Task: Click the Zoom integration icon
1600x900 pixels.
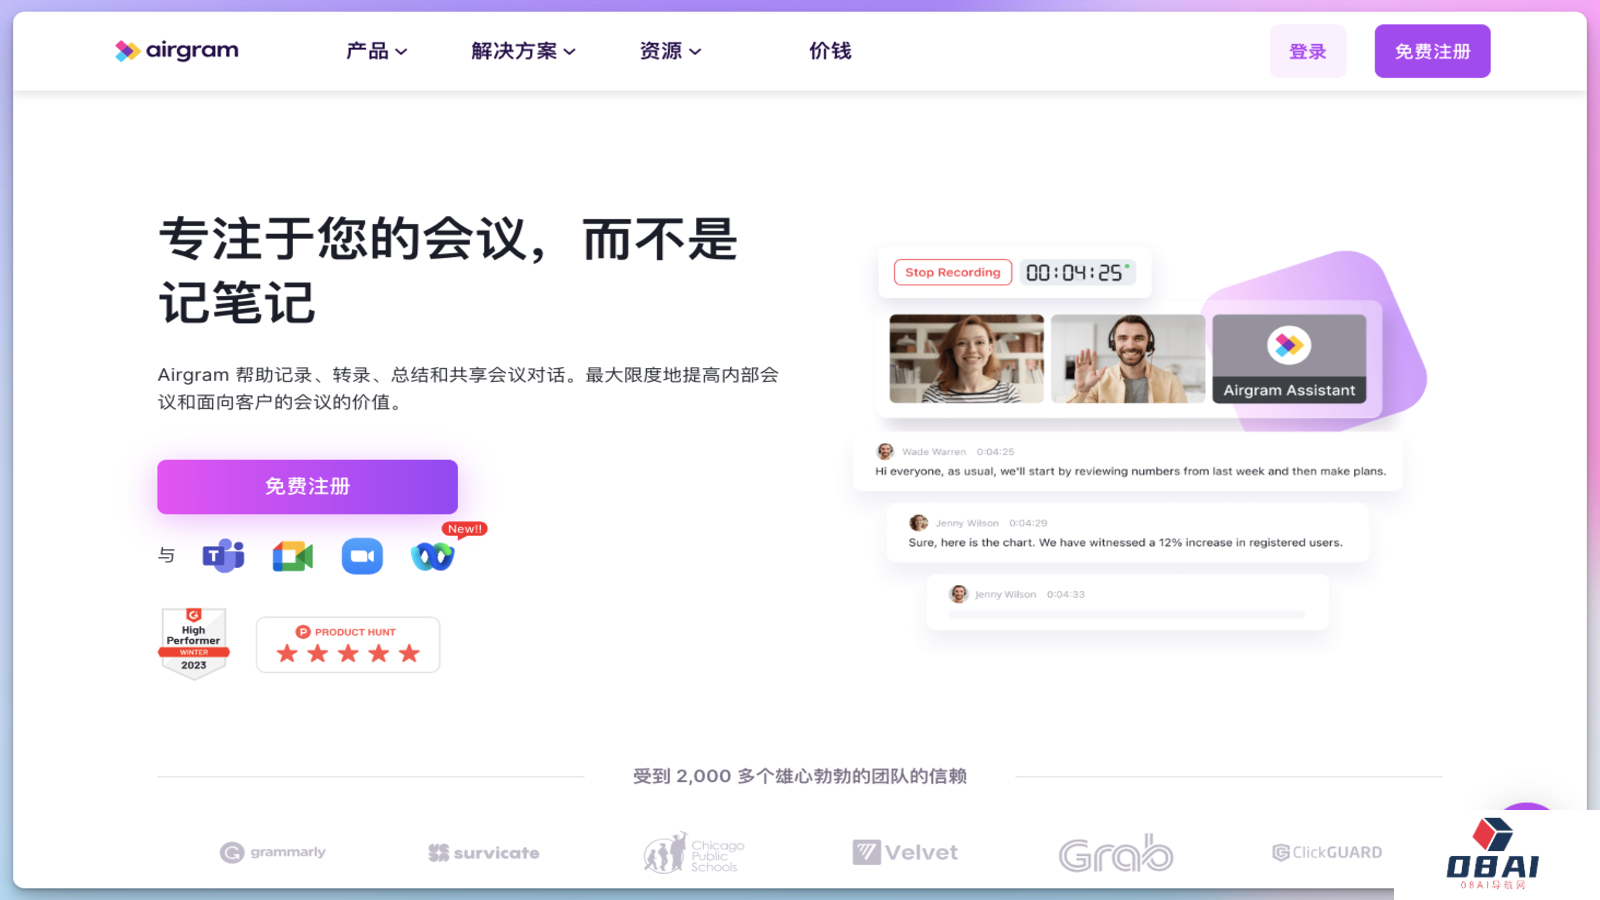Action: (362, 556)
